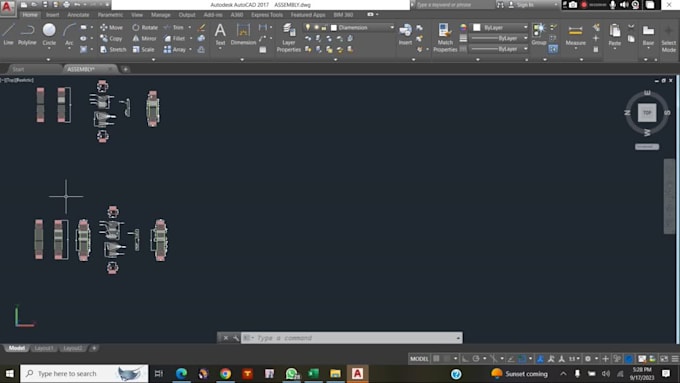Click the Plot printer icon
This screenshot has width=680, height=383.
[x=66, y=5]
